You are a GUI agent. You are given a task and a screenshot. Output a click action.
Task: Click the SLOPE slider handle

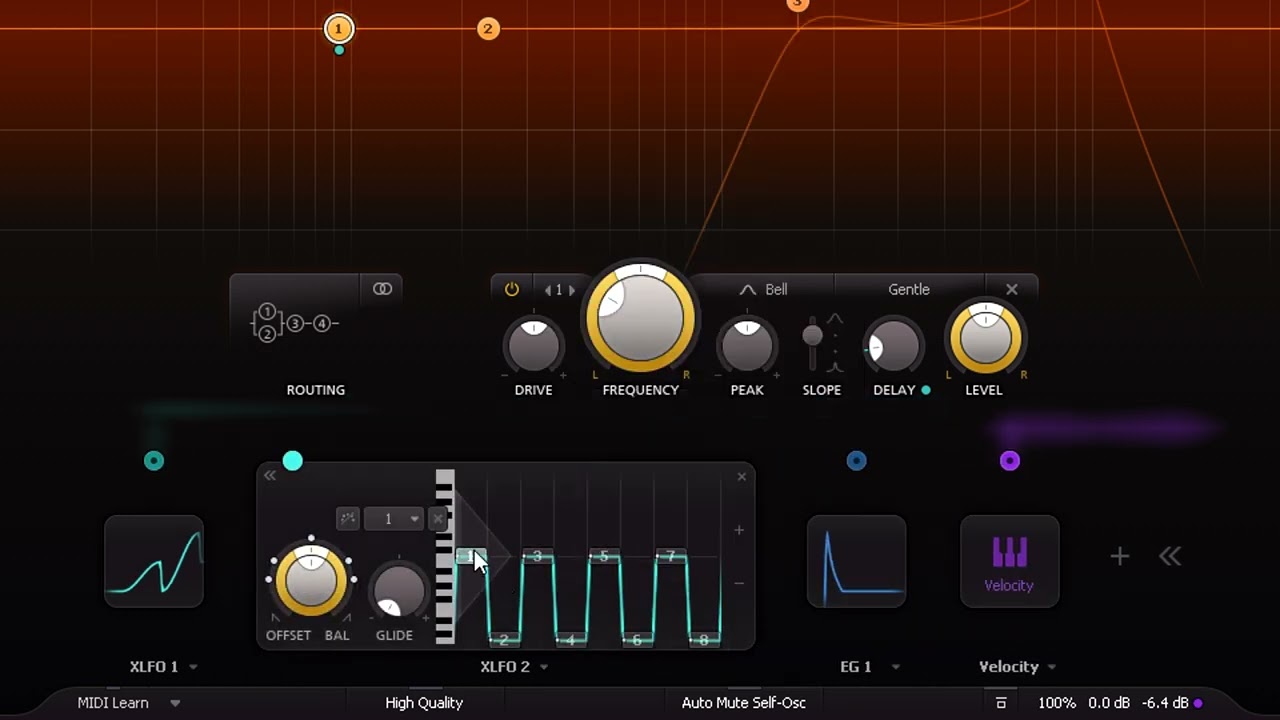tap(812, 335)
